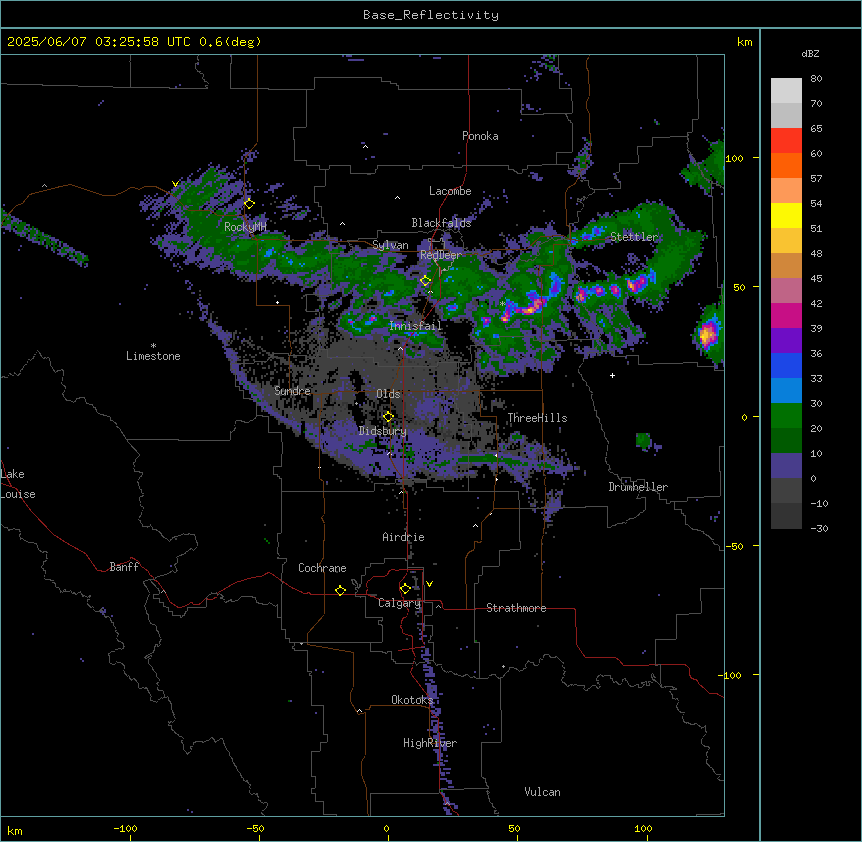Click the yellow V marker east of Calgary
Viewport: 862px width, 842px height.
pos(429,584)
